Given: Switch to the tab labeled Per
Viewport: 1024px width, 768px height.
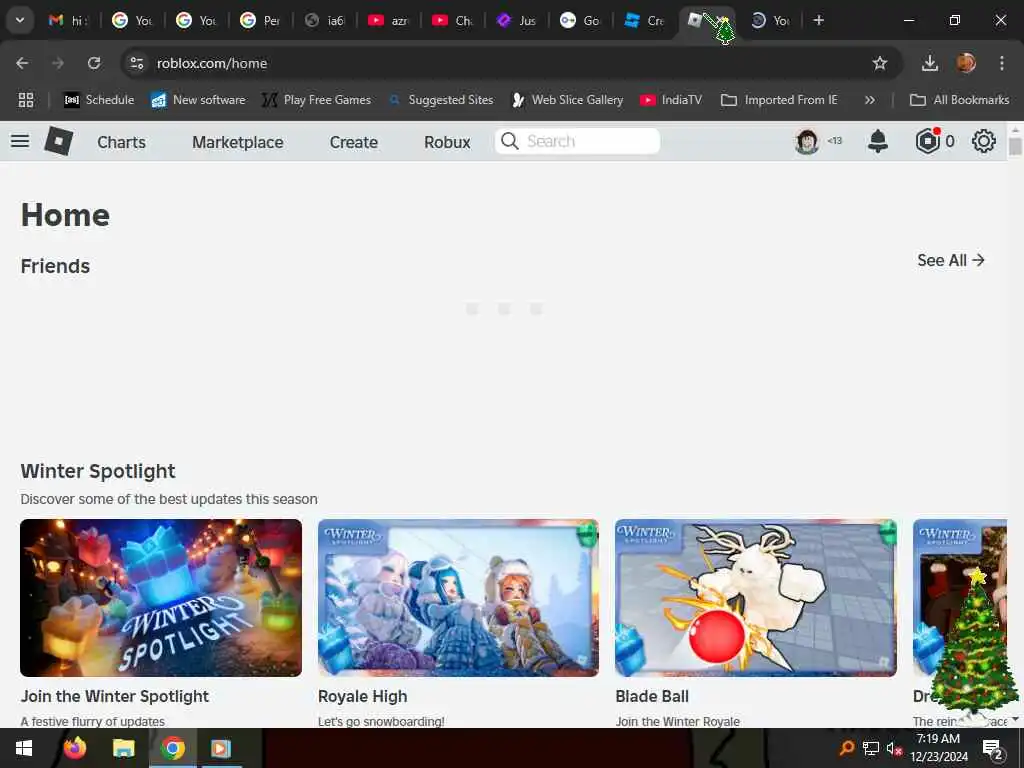Looking at the screenshot, I should click(260, 20).
